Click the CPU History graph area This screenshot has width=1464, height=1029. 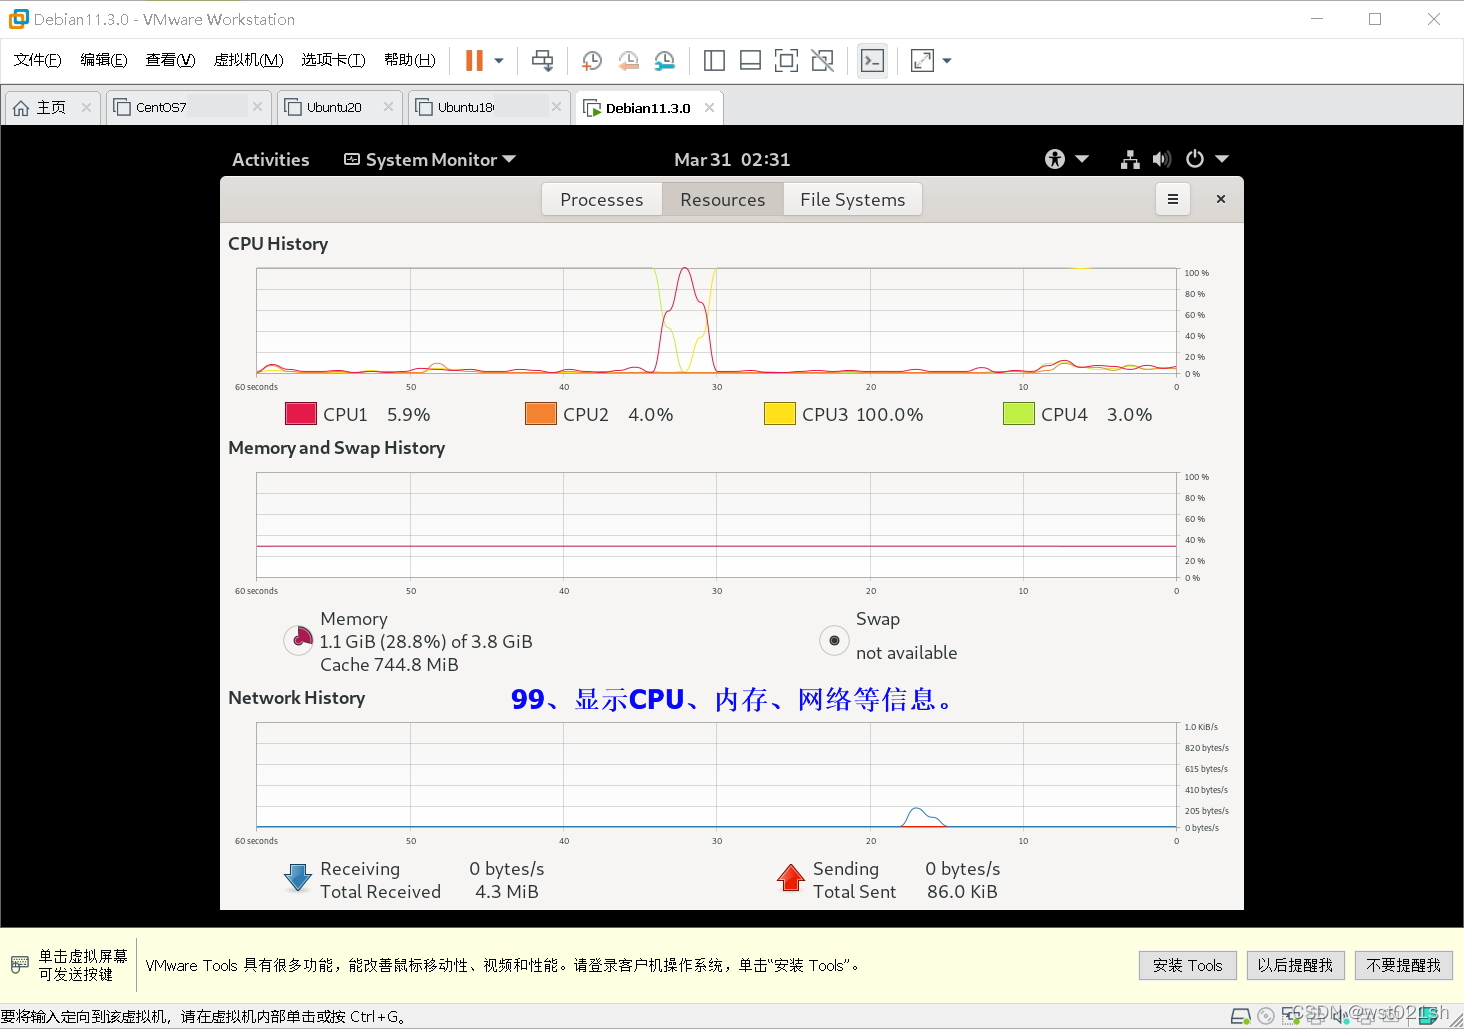(716, 320)
